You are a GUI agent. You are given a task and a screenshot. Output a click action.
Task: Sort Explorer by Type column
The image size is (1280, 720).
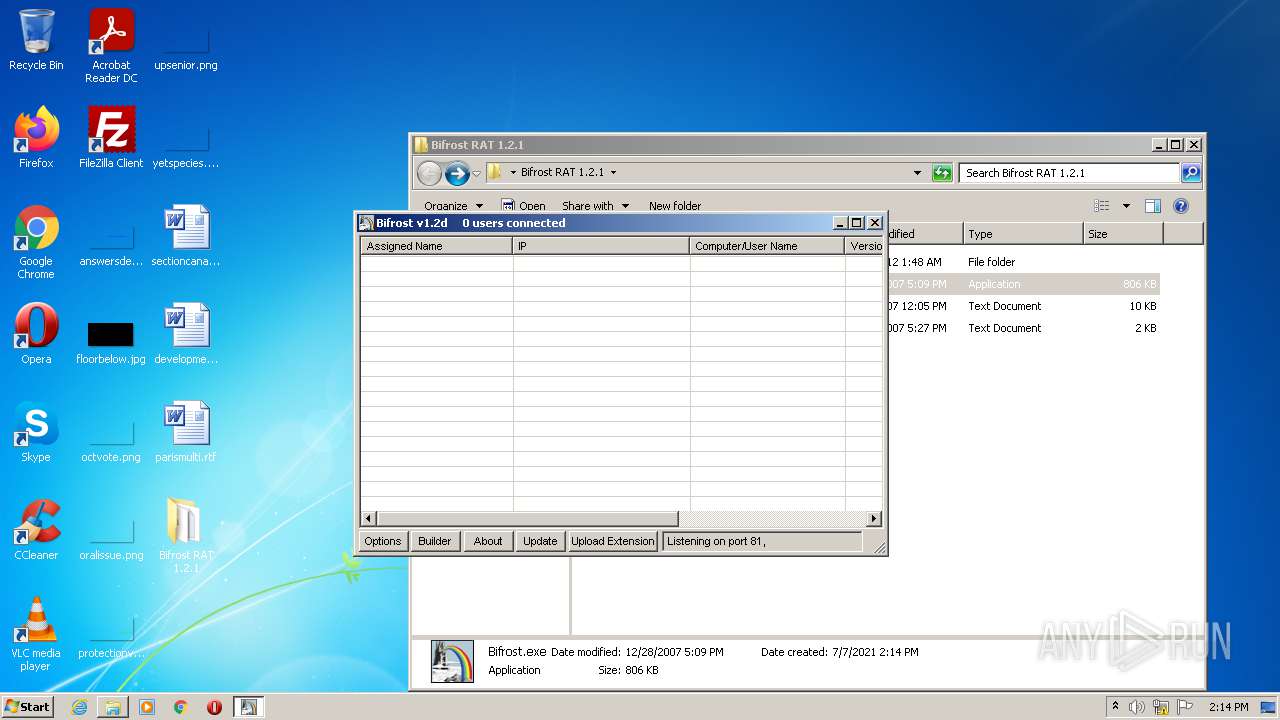1023,234
